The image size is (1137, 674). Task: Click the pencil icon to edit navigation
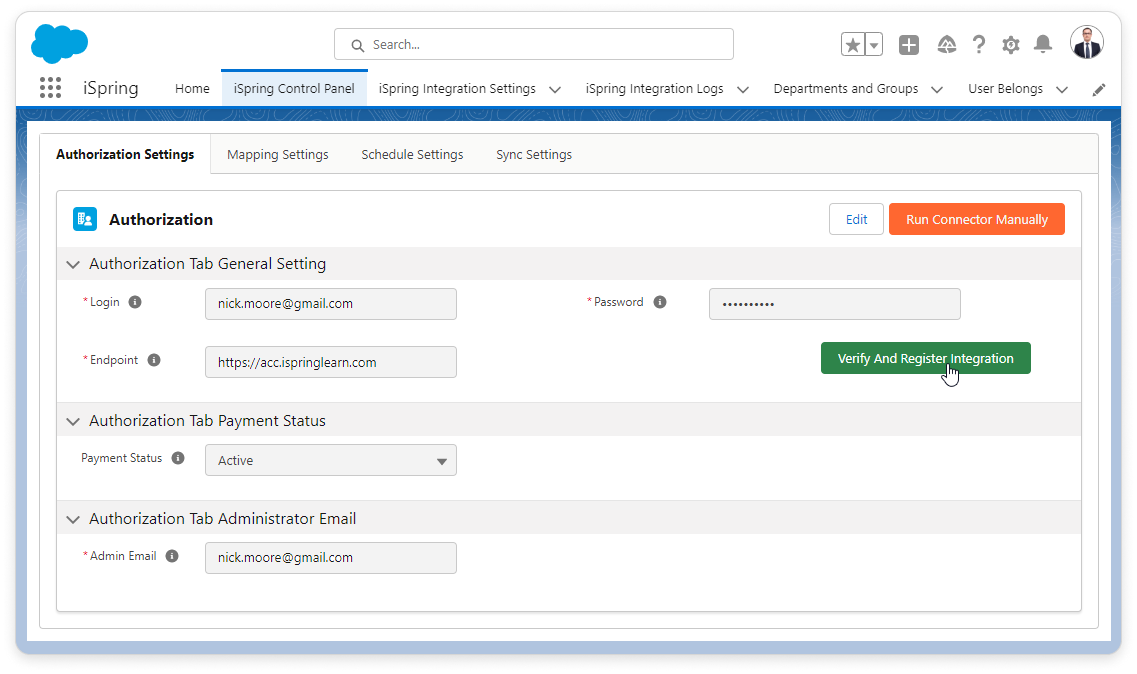[1099, 89]
